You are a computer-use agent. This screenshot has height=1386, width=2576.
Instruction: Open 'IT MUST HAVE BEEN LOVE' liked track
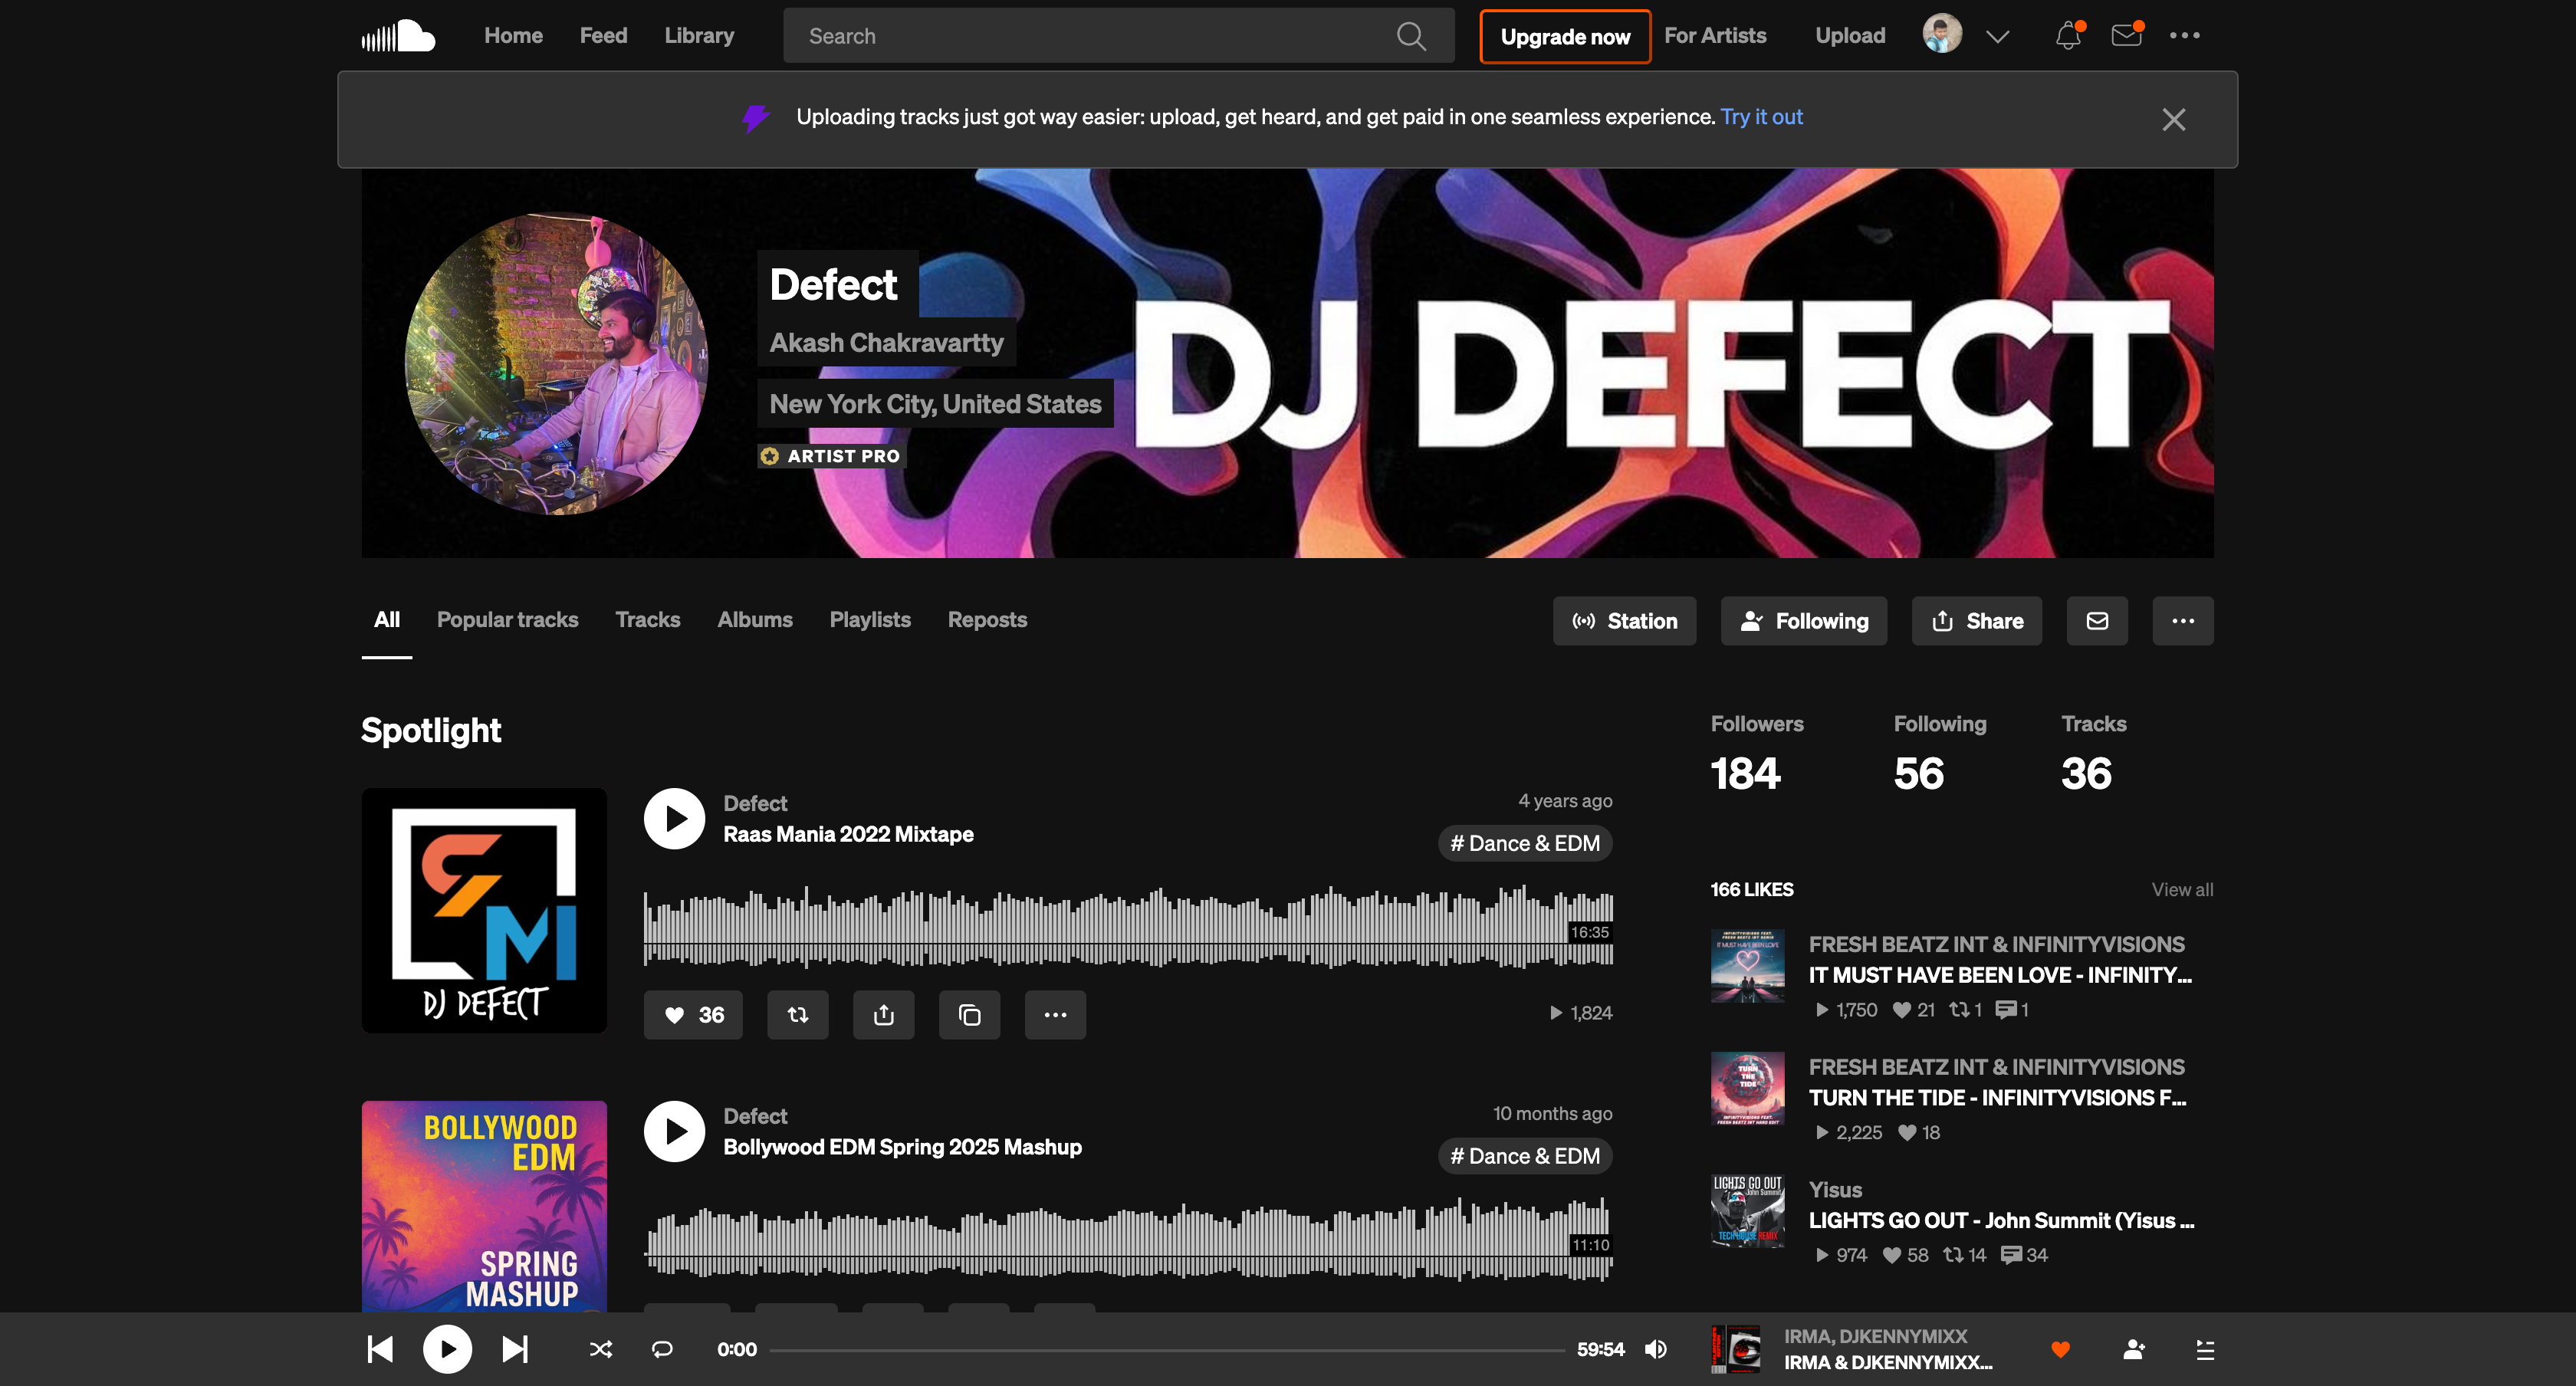point(2000,975)
